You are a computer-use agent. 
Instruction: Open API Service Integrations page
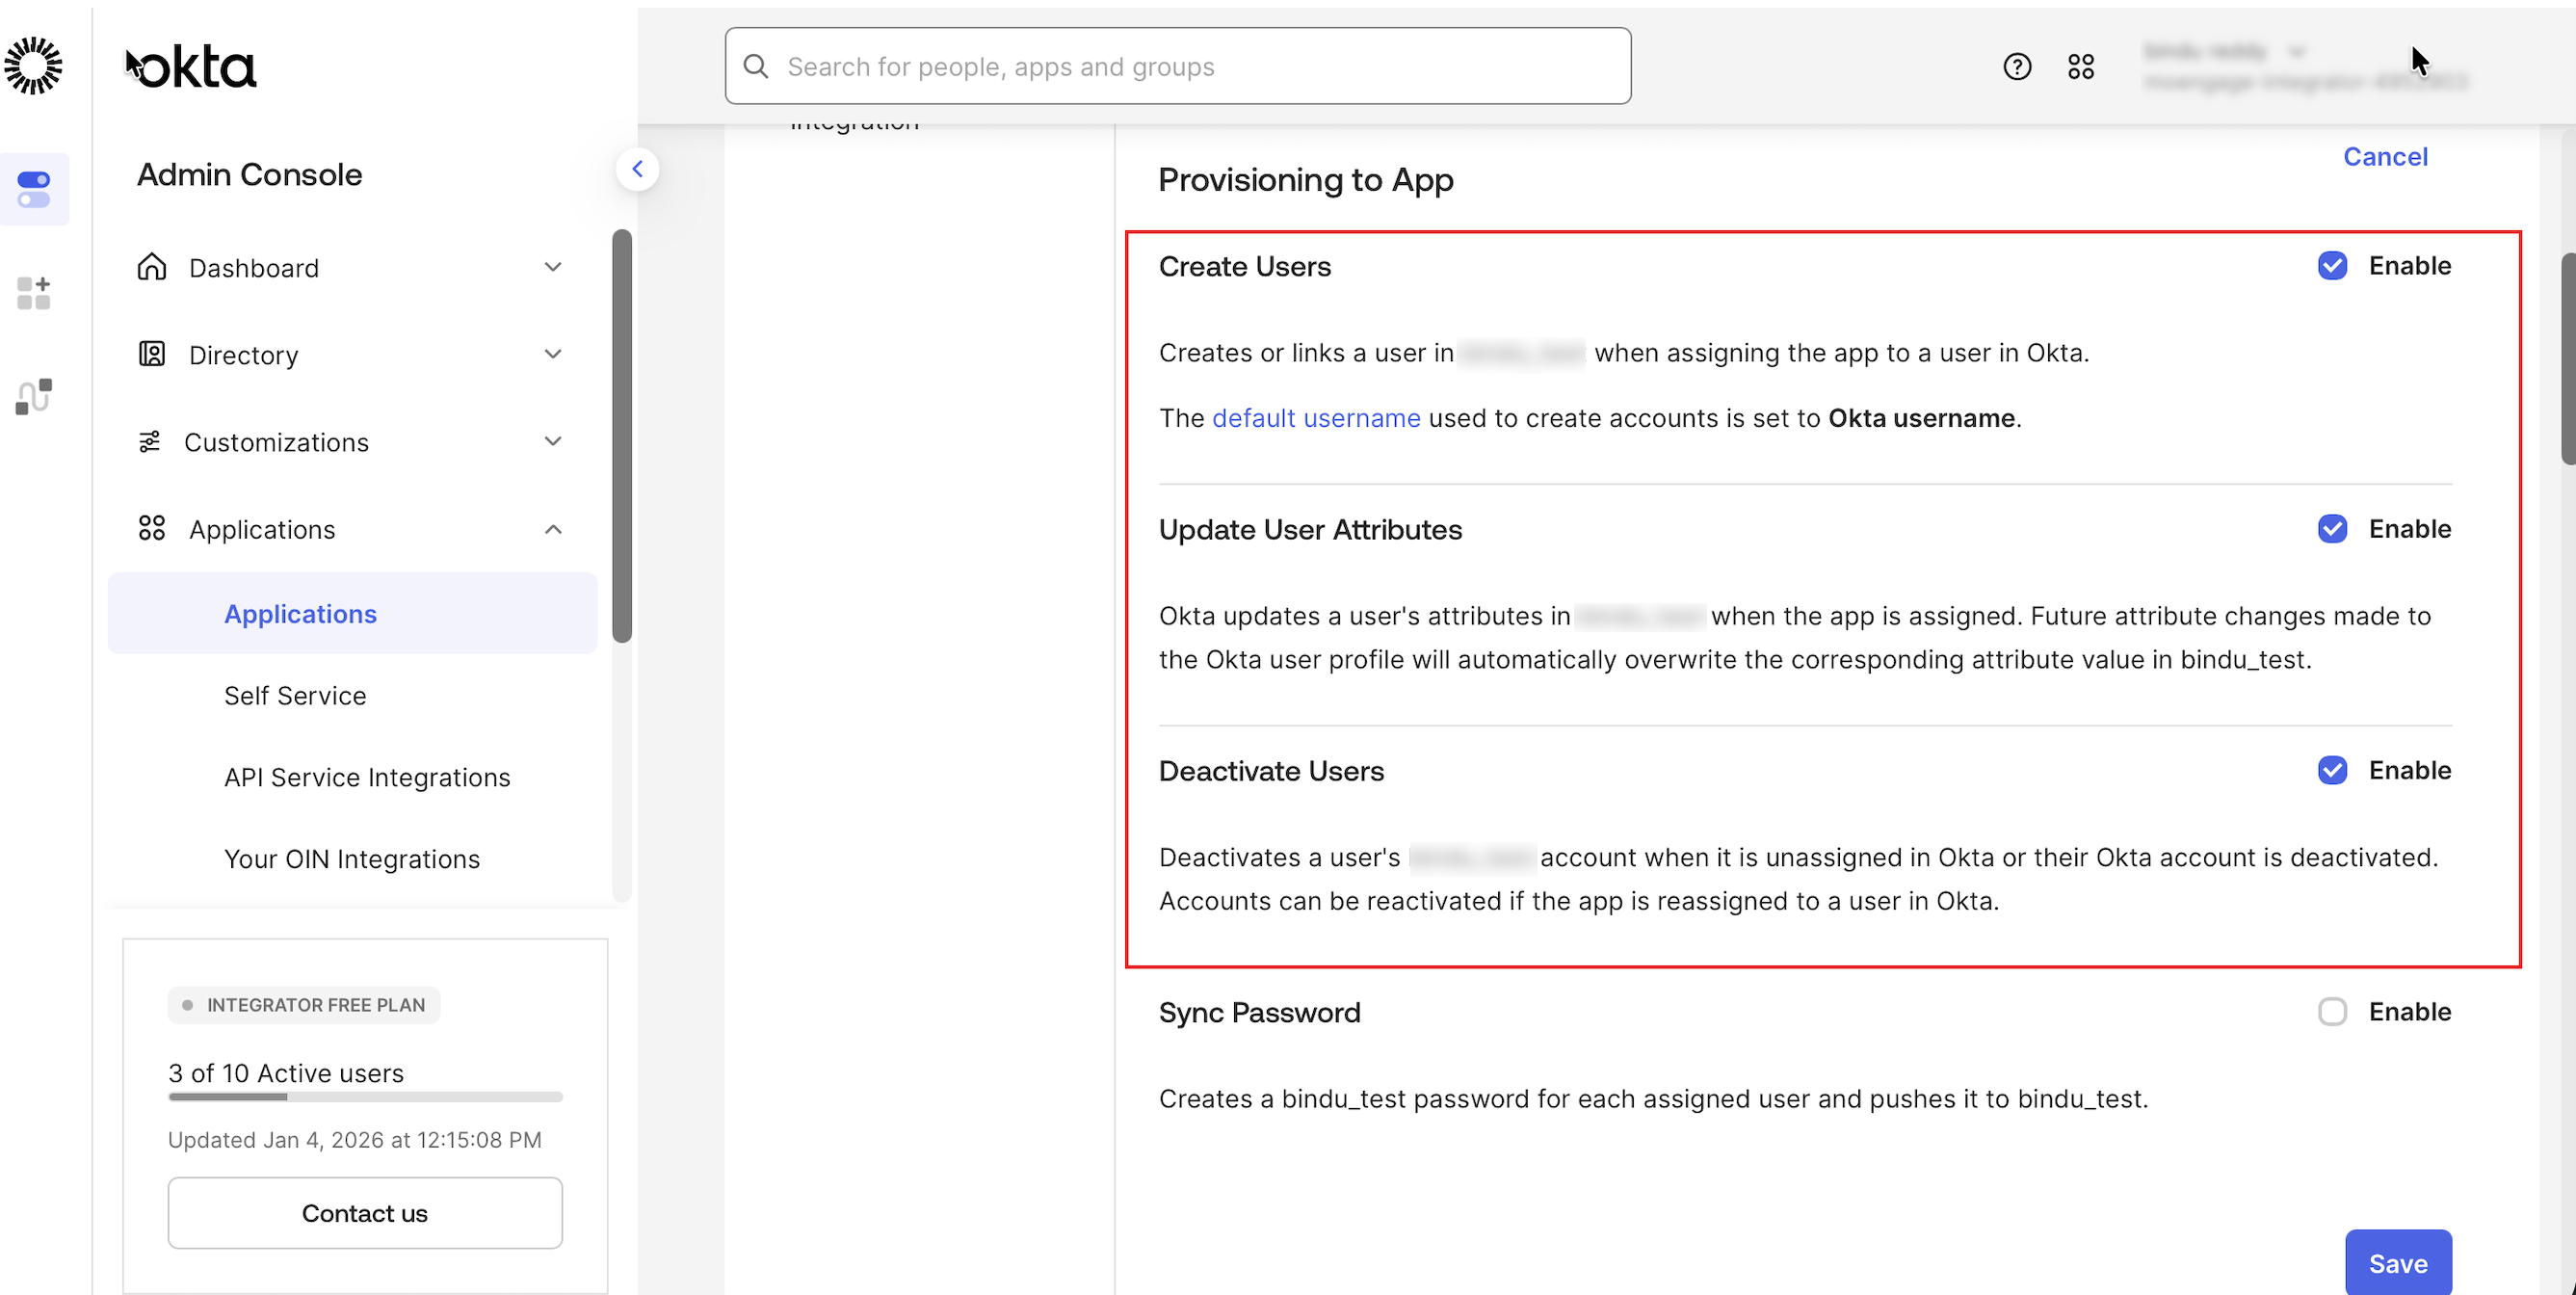[367, 777]
